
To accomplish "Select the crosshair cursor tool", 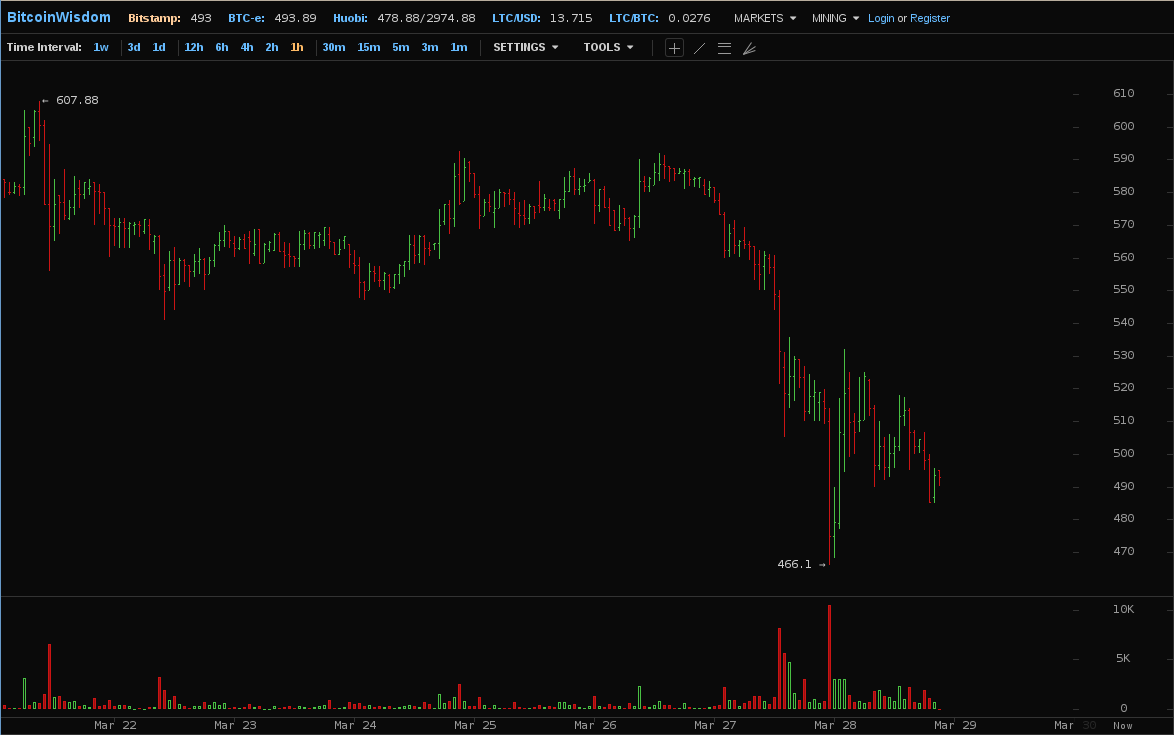I will [x=675, y=48].
